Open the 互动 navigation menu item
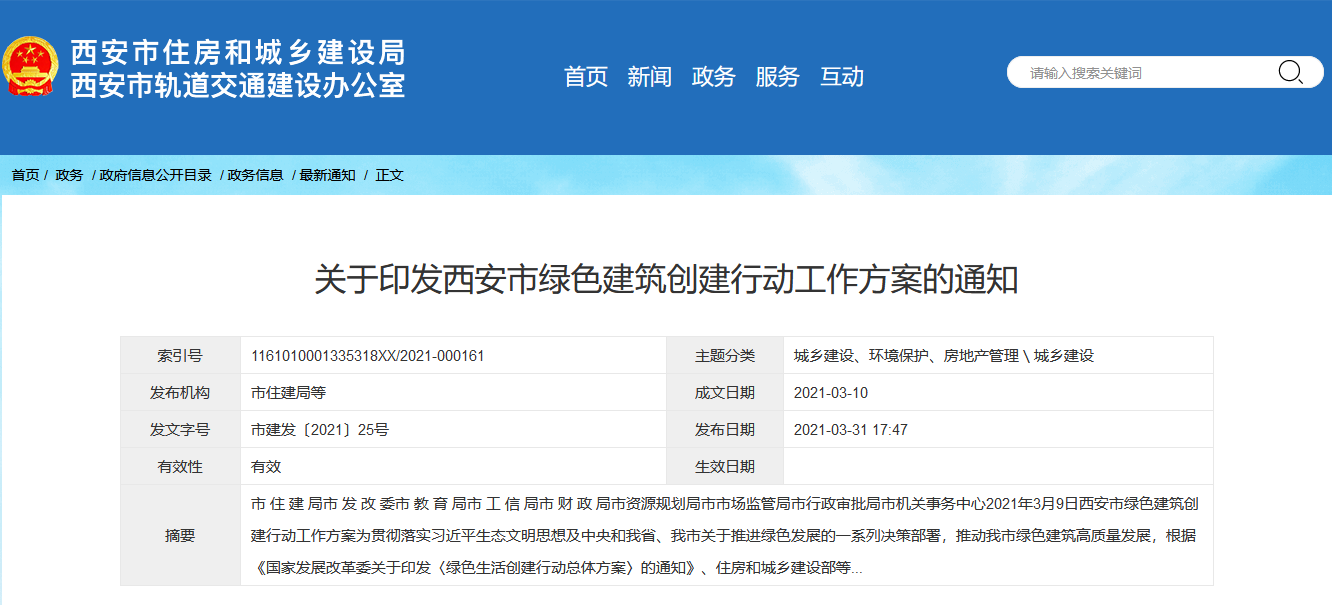 (841, 77)
